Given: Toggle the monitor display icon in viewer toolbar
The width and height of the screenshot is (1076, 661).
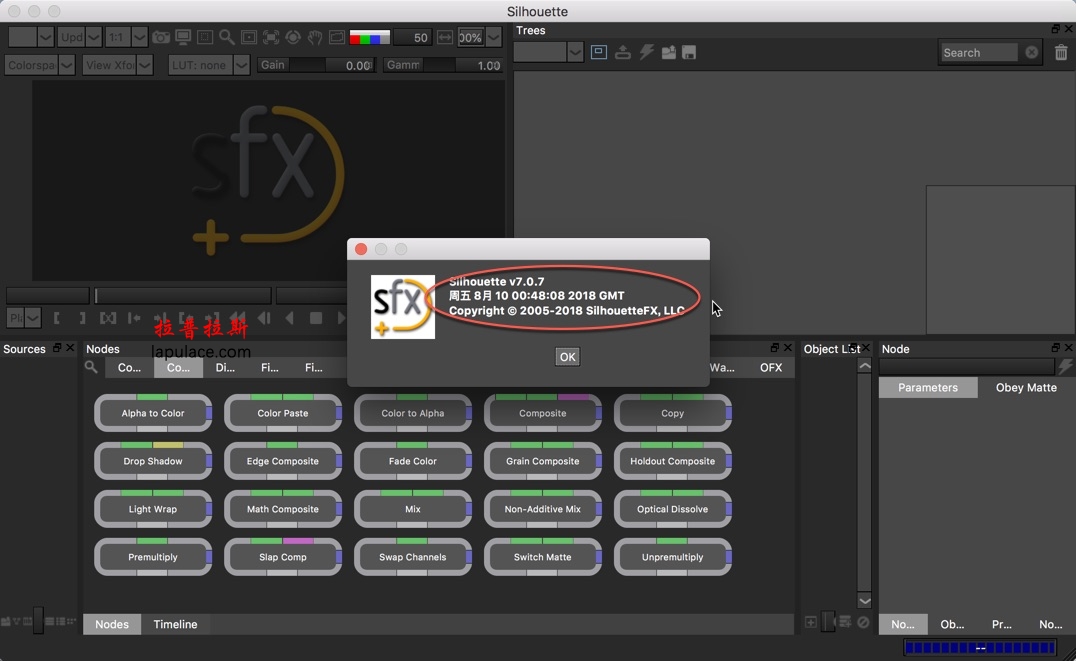Looking at the screenshot, I should point(183,37).
